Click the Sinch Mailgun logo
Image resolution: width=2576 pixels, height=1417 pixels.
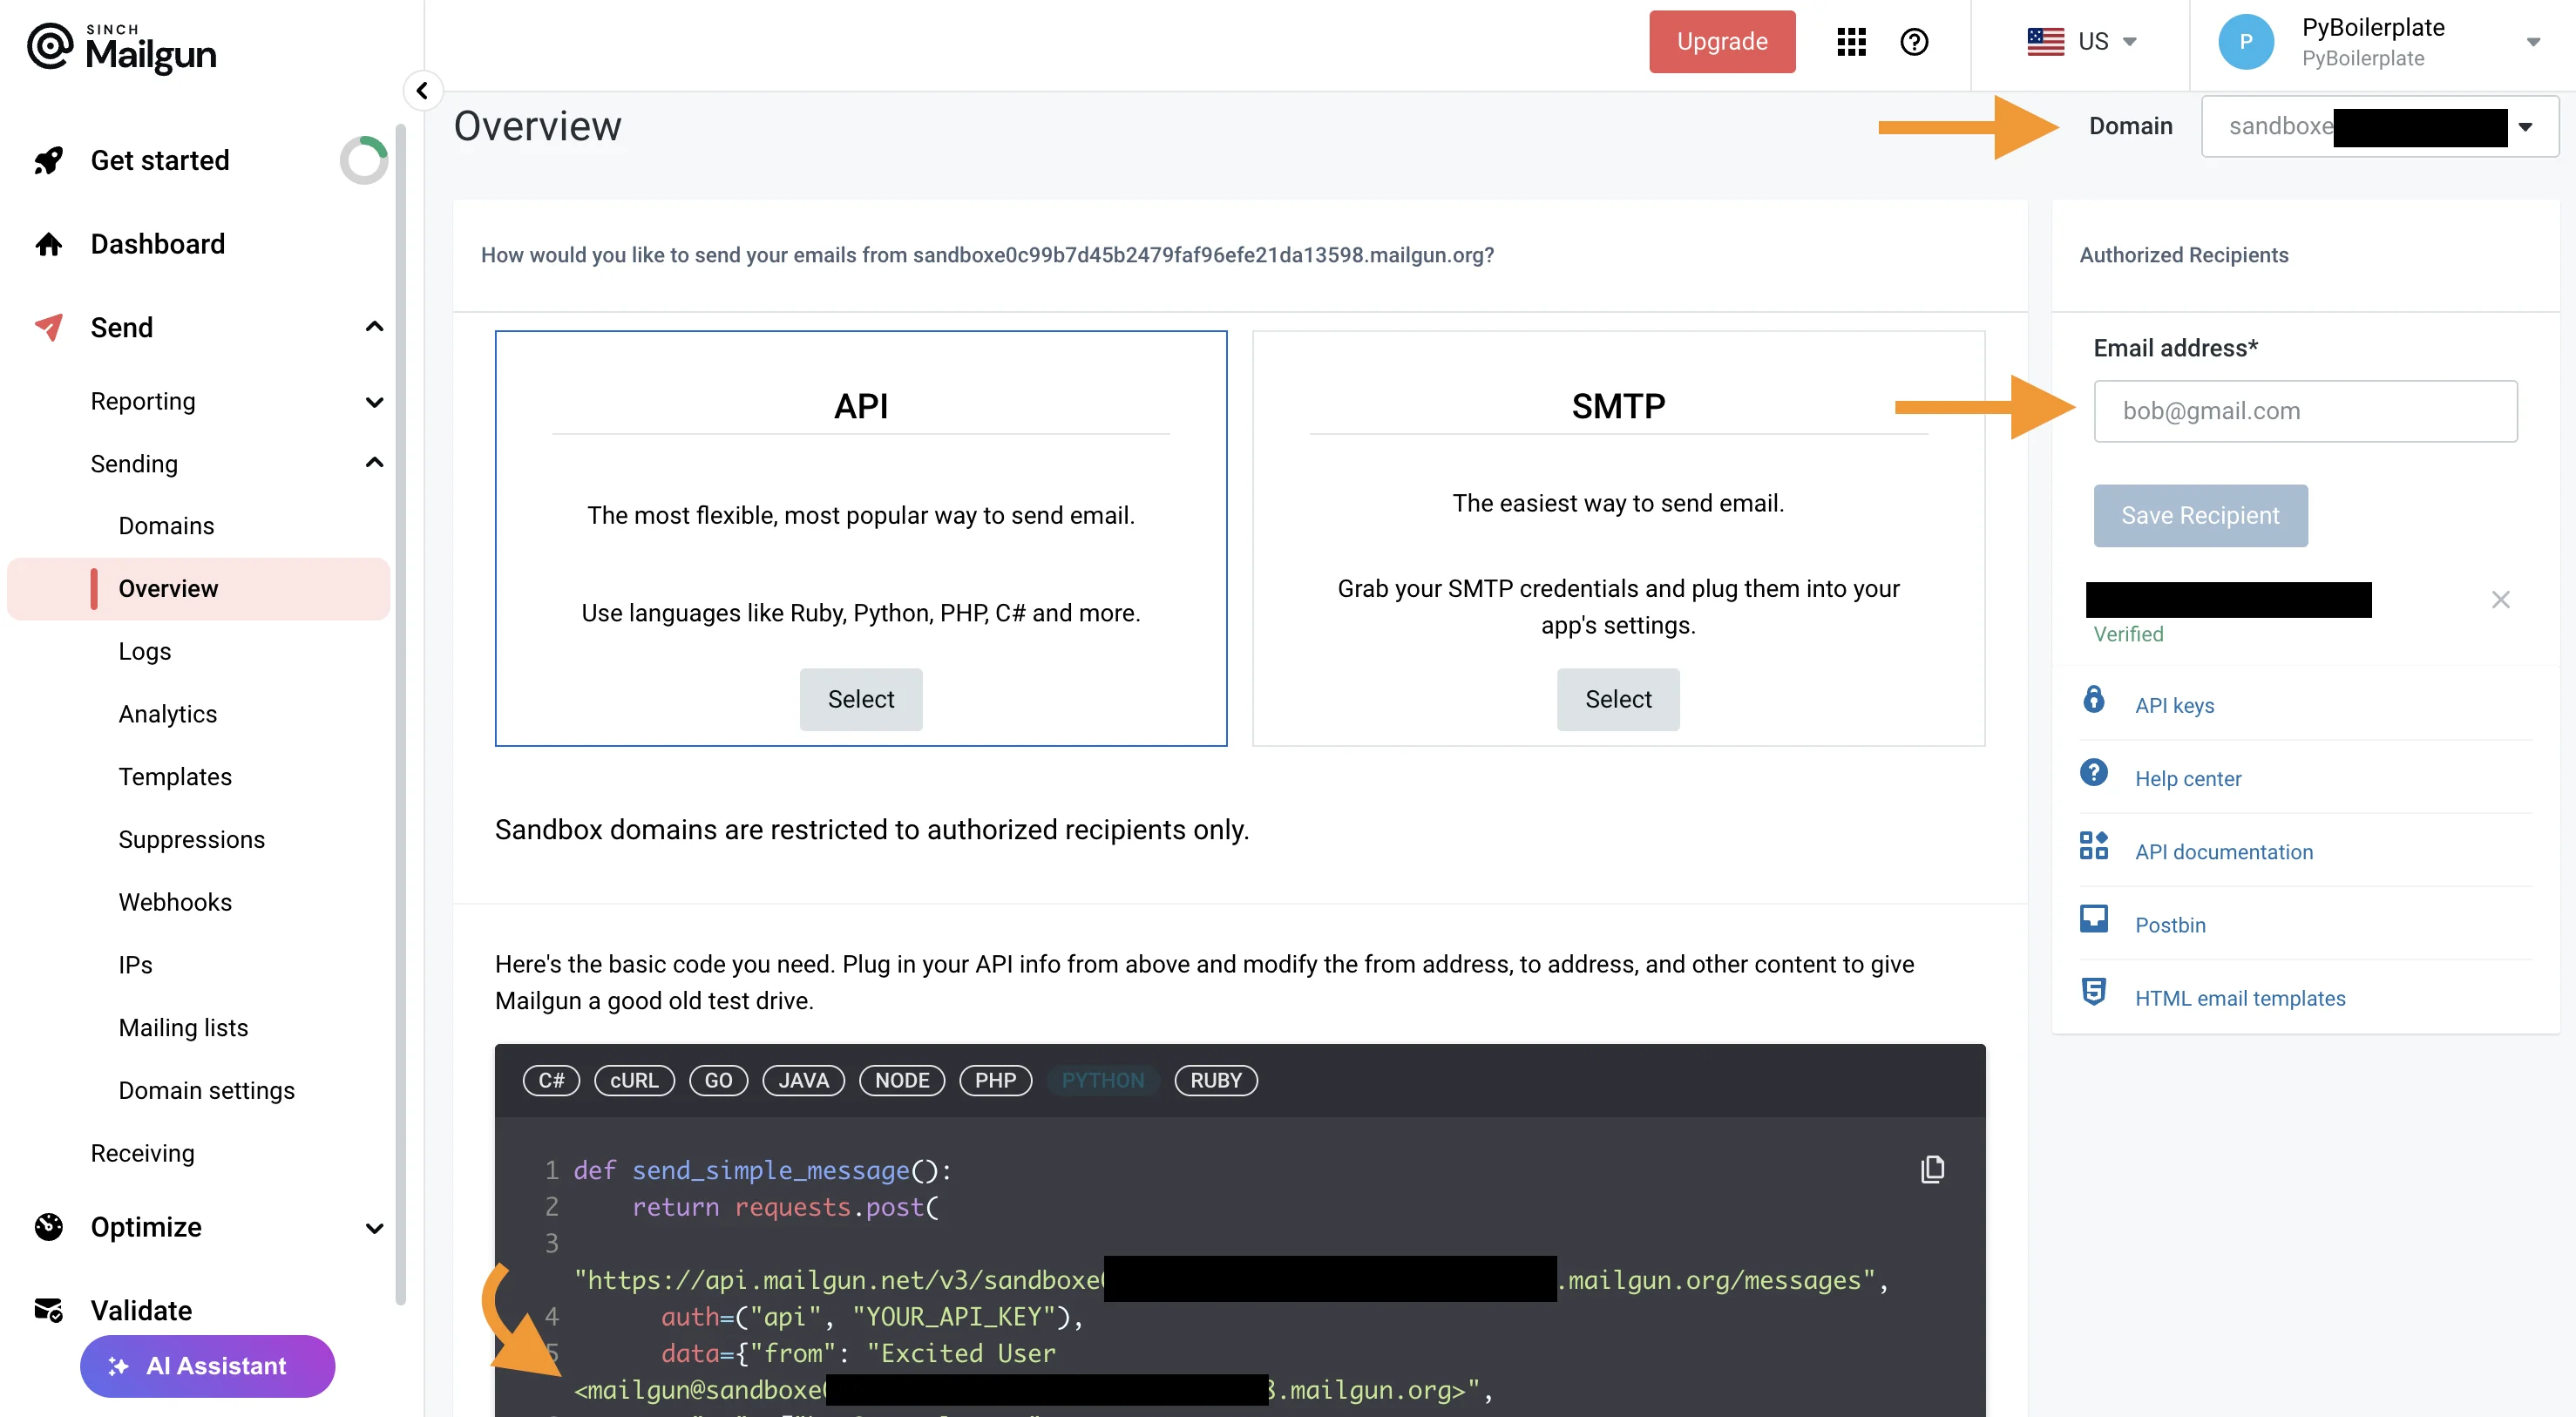(122, 47)
